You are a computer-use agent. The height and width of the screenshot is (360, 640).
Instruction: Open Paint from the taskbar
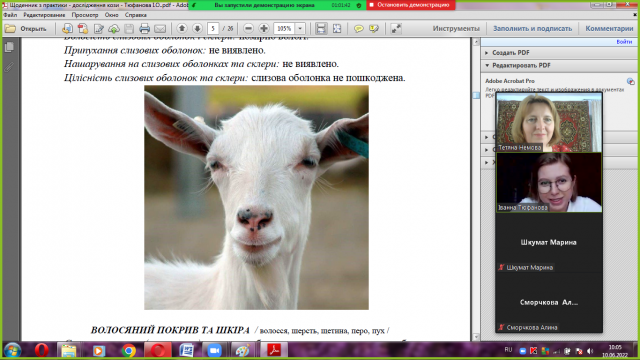(242, 350)
